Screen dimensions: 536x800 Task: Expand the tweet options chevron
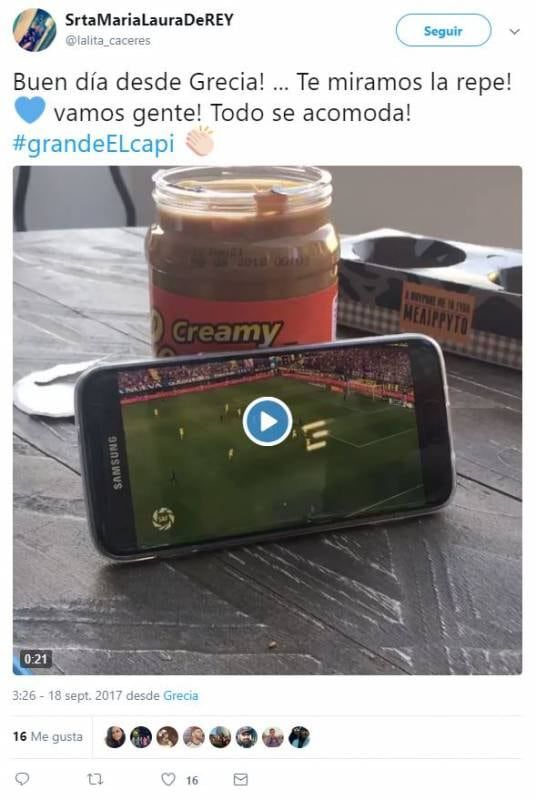(x=515, y=32)
